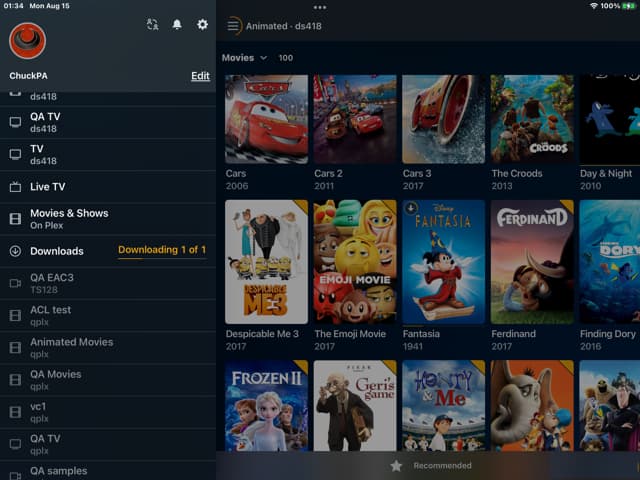Select QA EAC3 TS128 library

coord(108,283)
